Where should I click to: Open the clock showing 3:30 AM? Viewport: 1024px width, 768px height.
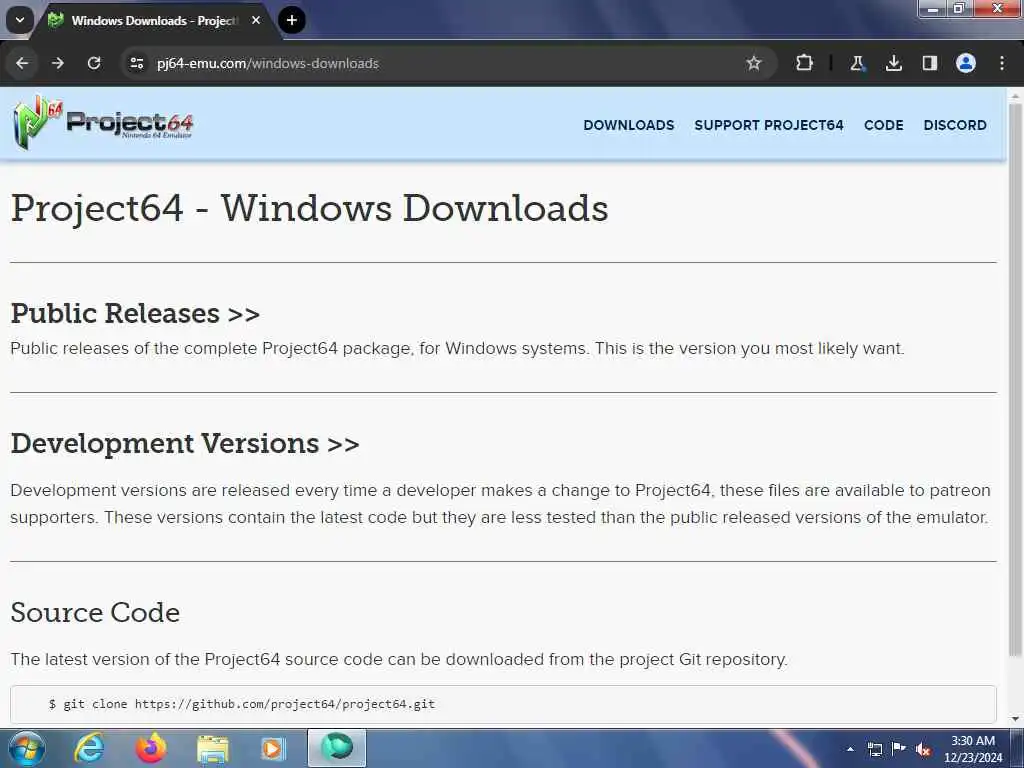[973, 749]
